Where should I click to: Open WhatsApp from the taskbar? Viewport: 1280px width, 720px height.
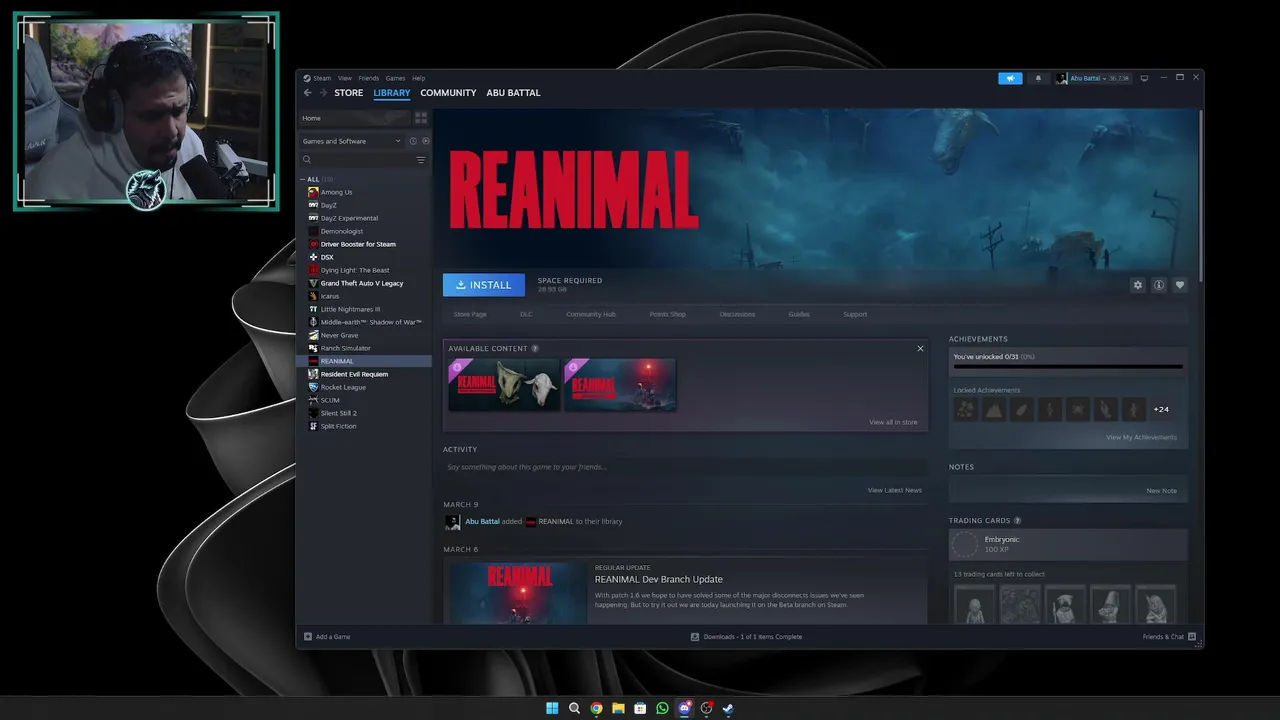(x=662, y=708)
